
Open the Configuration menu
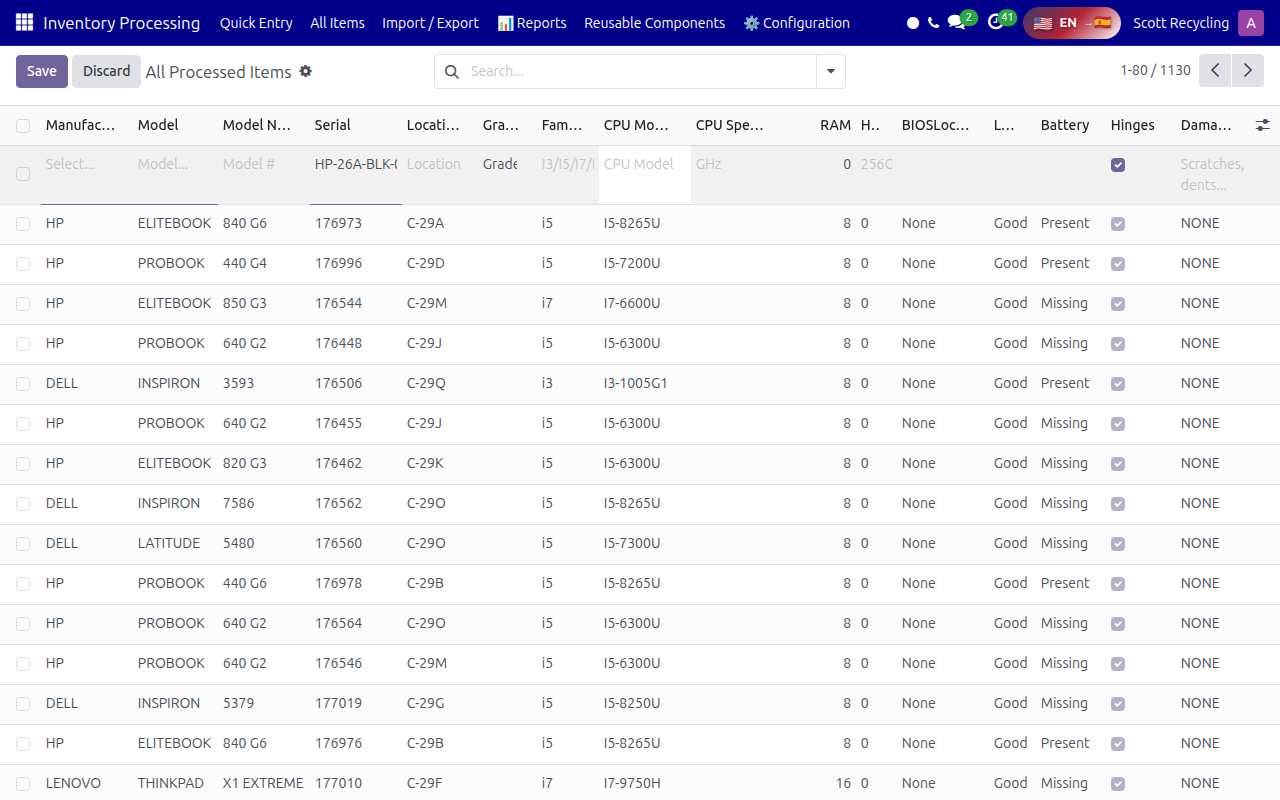pyautogui.click(x=797, y=23)
